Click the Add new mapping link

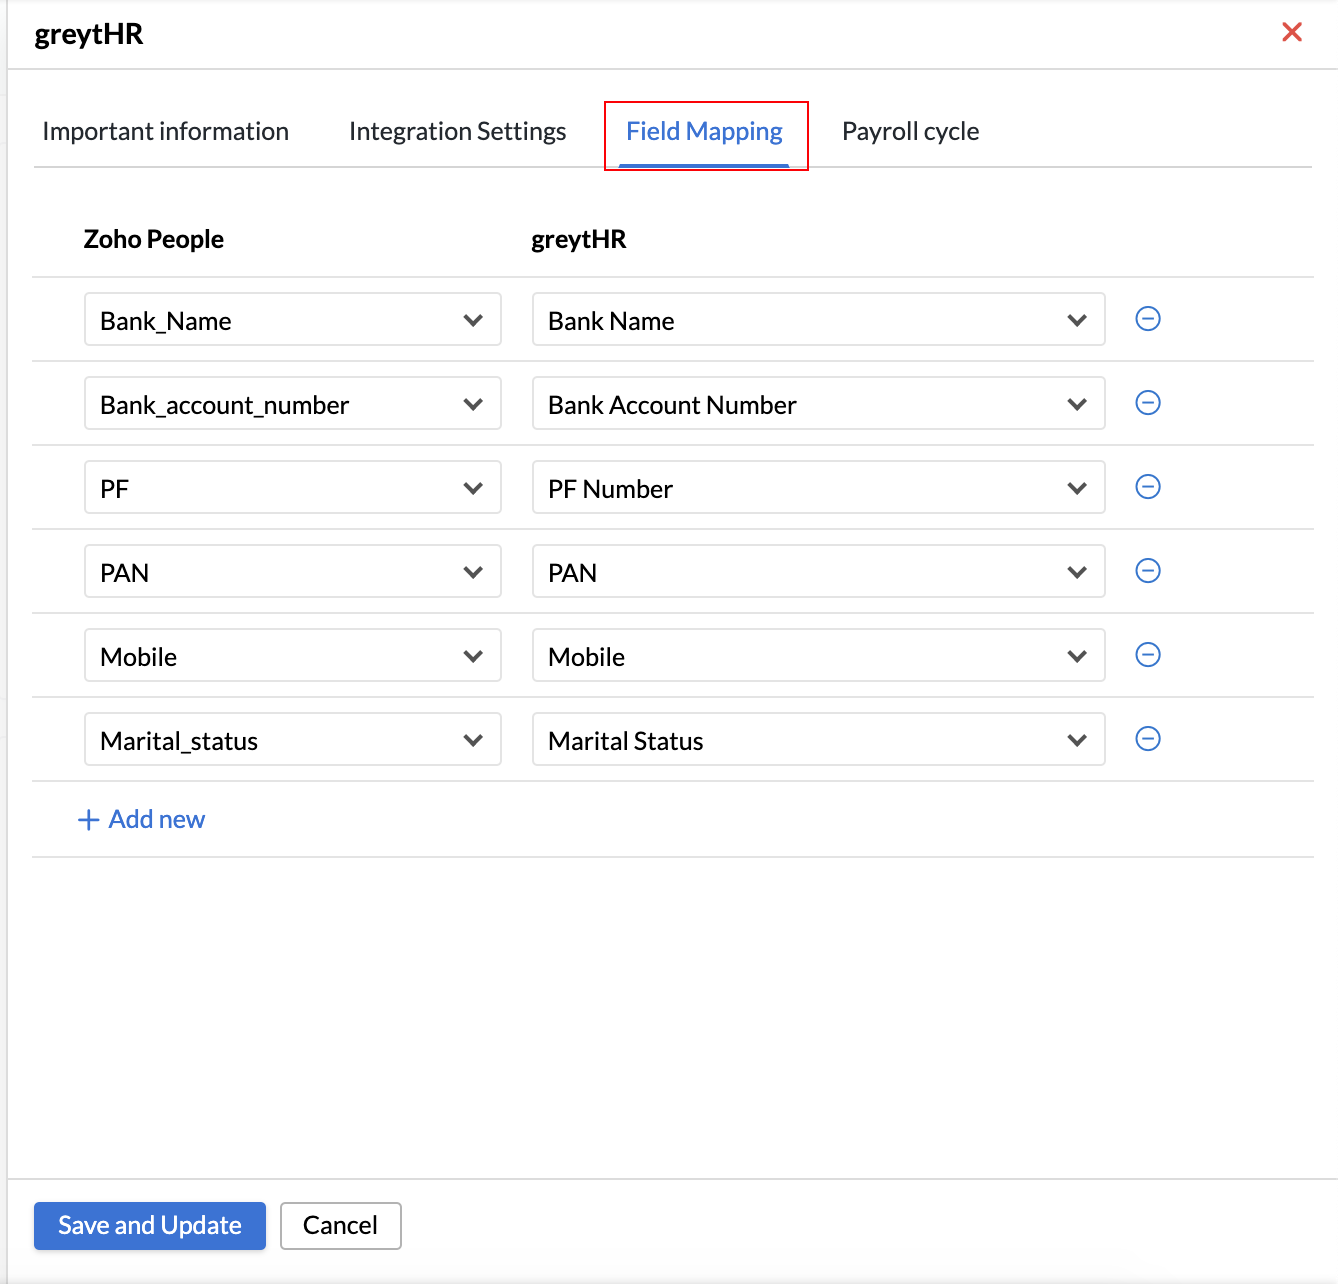[x=142, y=820]
